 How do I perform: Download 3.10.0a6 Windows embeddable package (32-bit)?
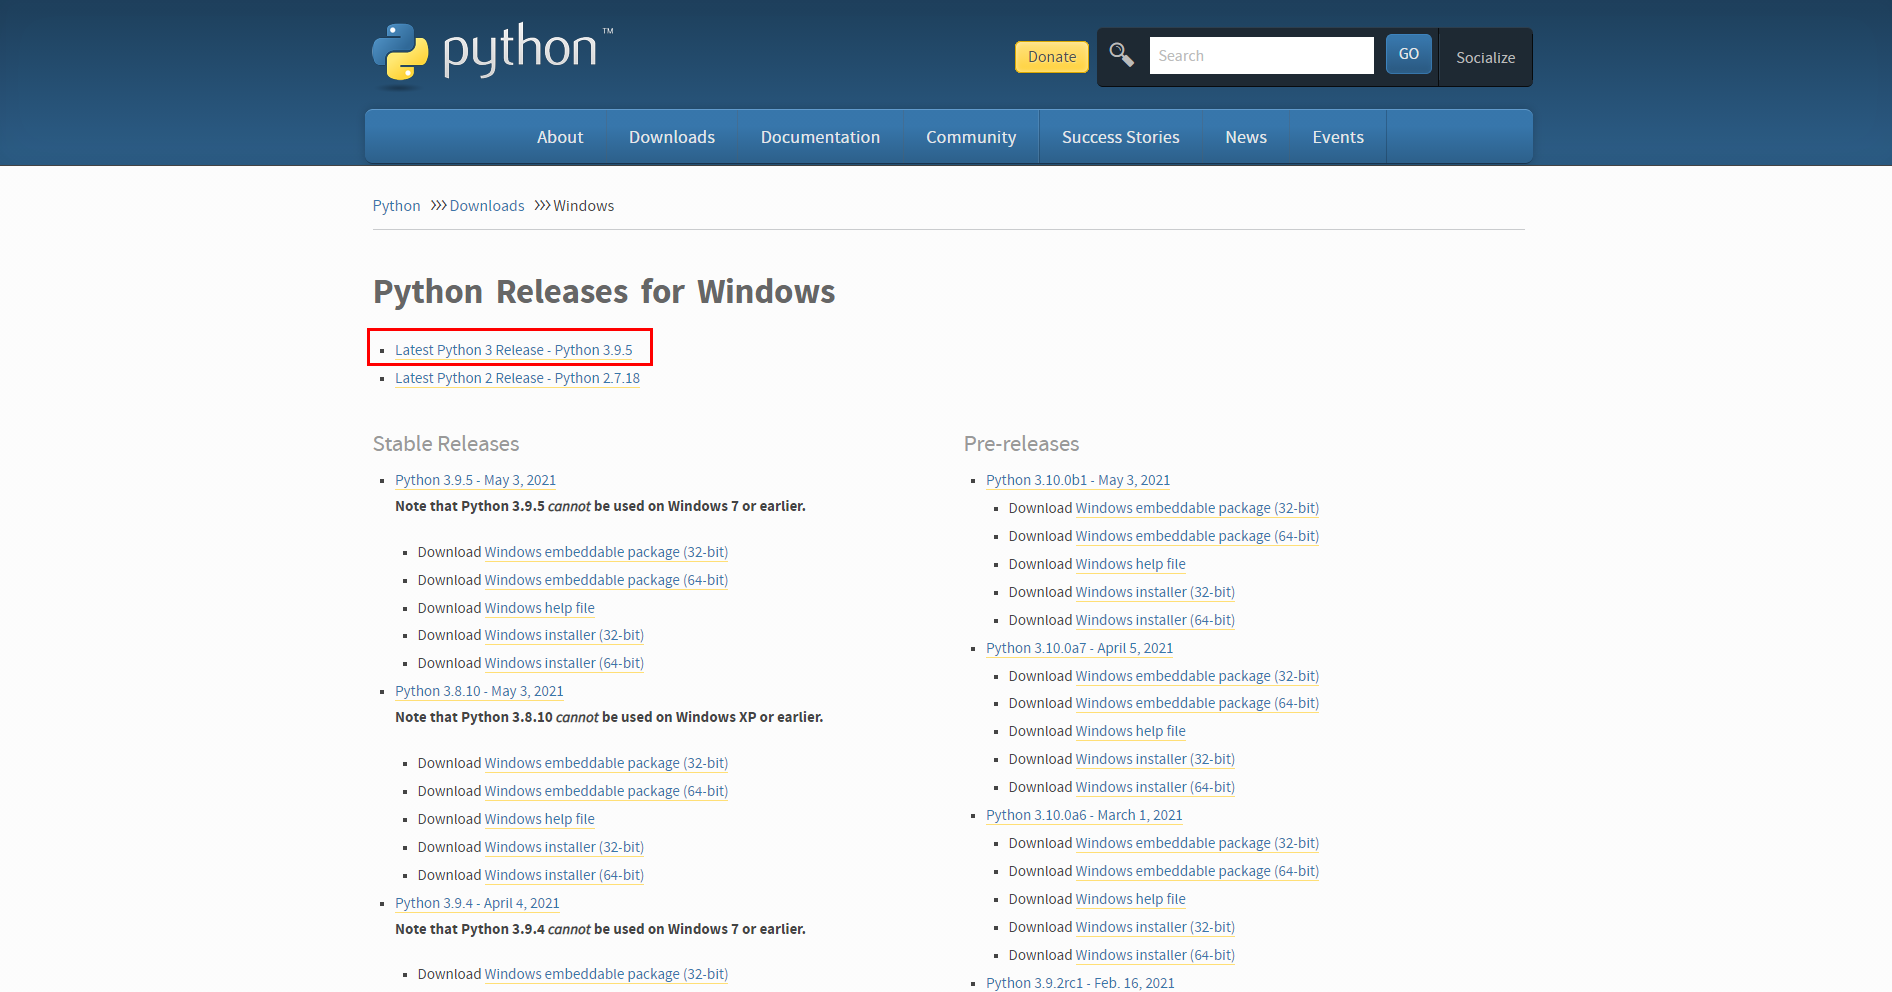click(1197, 843)
